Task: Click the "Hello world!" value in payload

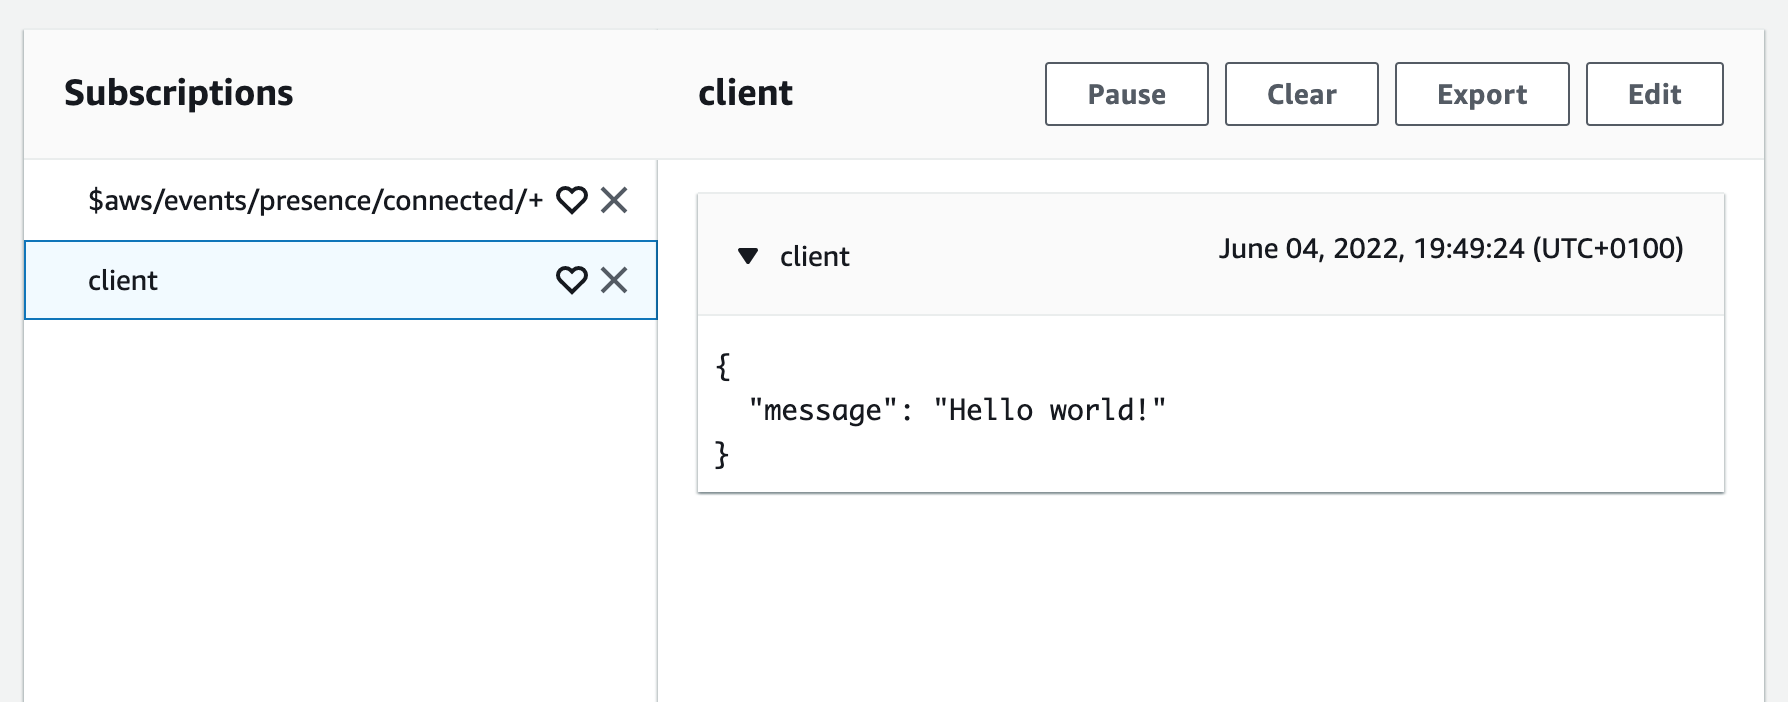Action: coord(1049,410)
